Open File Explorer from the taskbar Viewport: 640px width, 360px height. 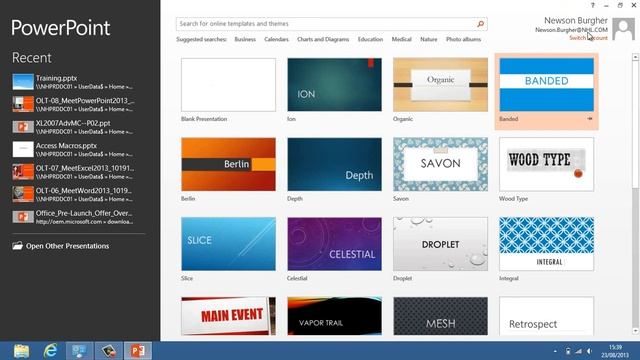[21, 351]
